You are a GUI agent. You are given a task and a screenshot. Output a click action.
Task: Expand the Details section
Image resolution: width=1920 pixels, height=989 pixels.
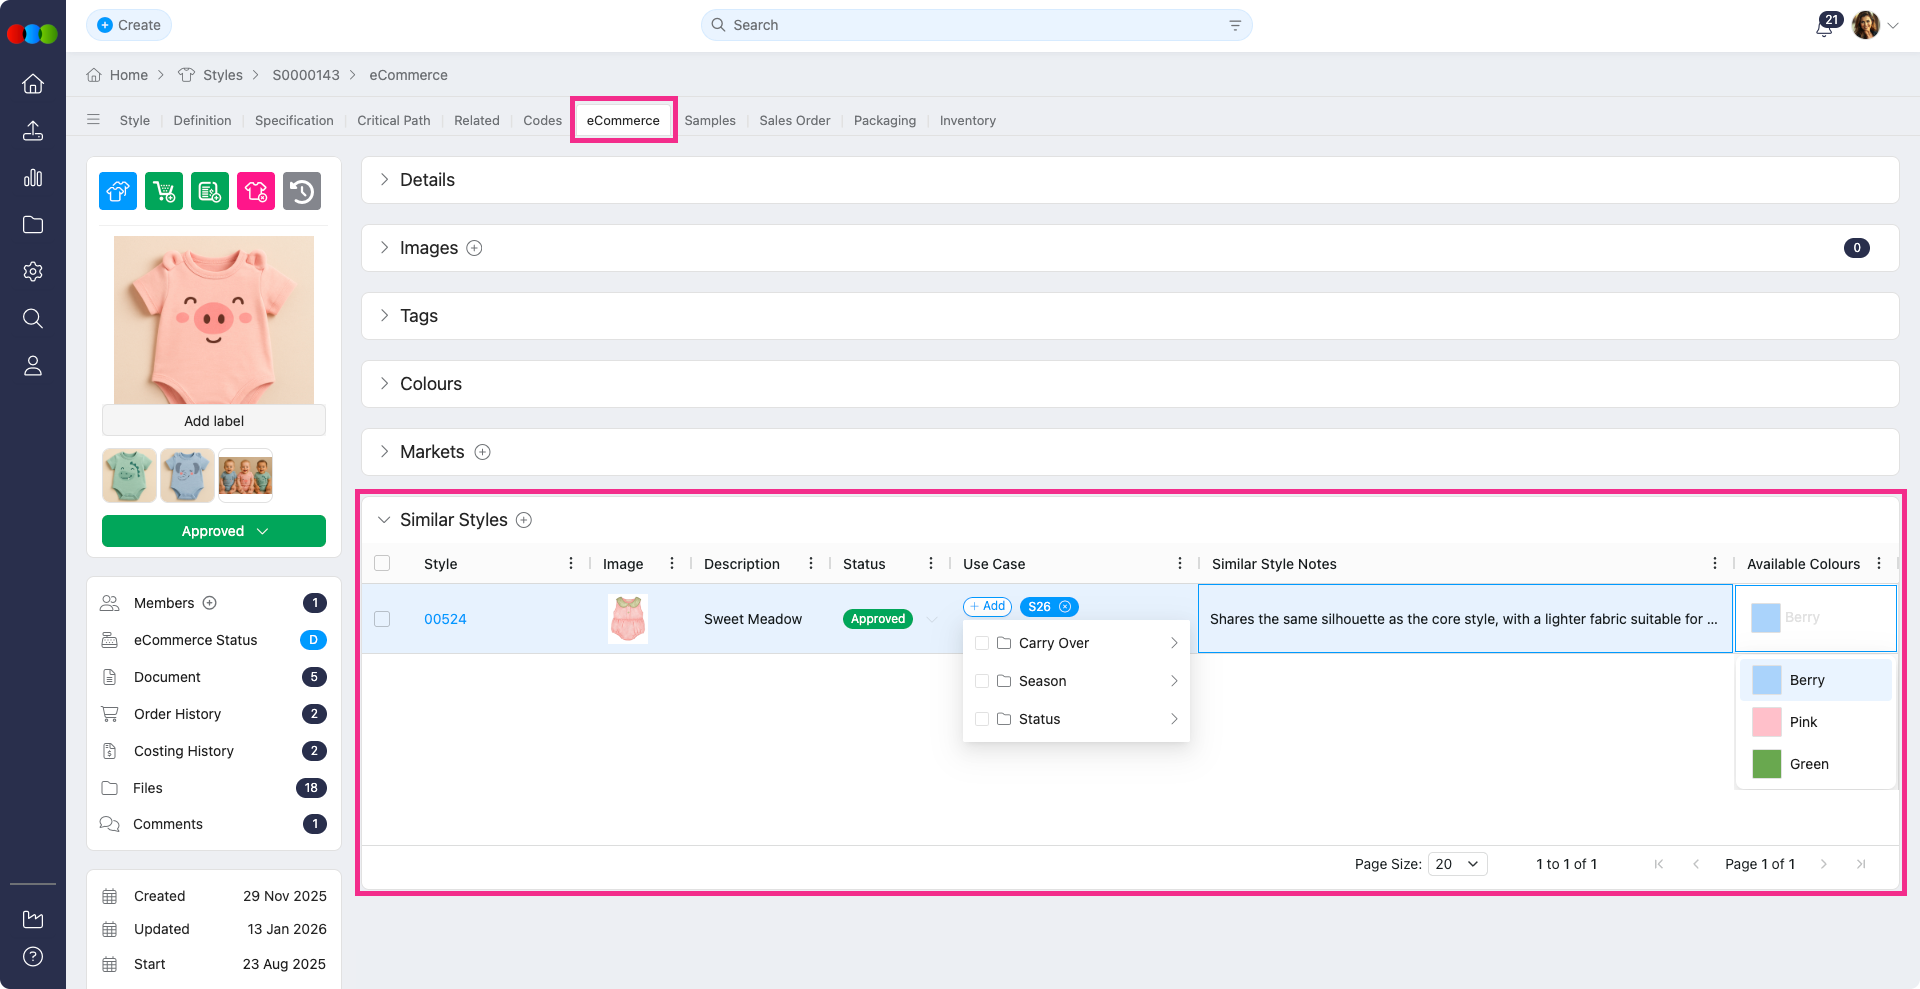click(384, 180)
